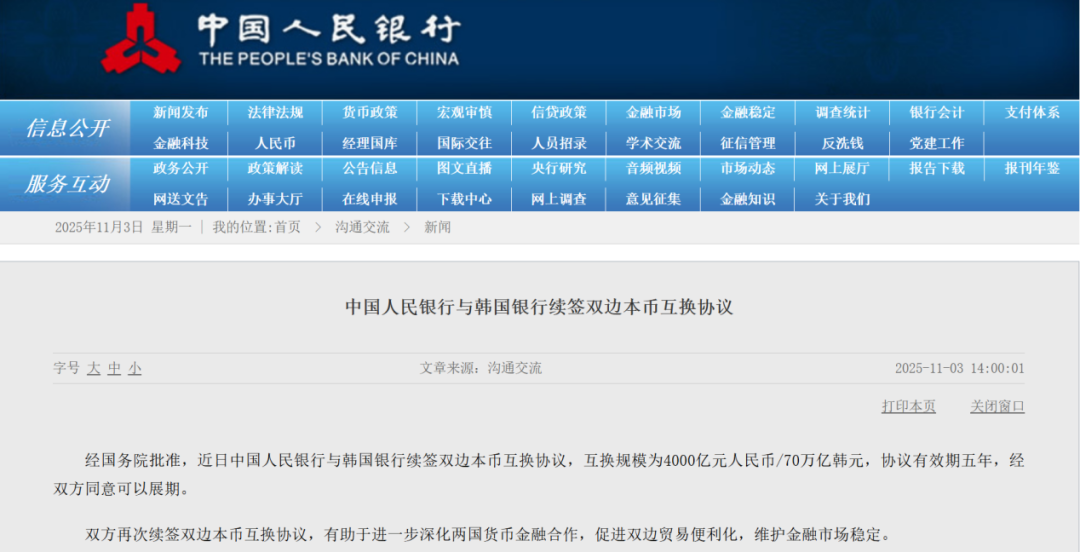Open the 报刊年鉴 menu item
This screenshot has width=1080, height=552.
pos(1032,168)
